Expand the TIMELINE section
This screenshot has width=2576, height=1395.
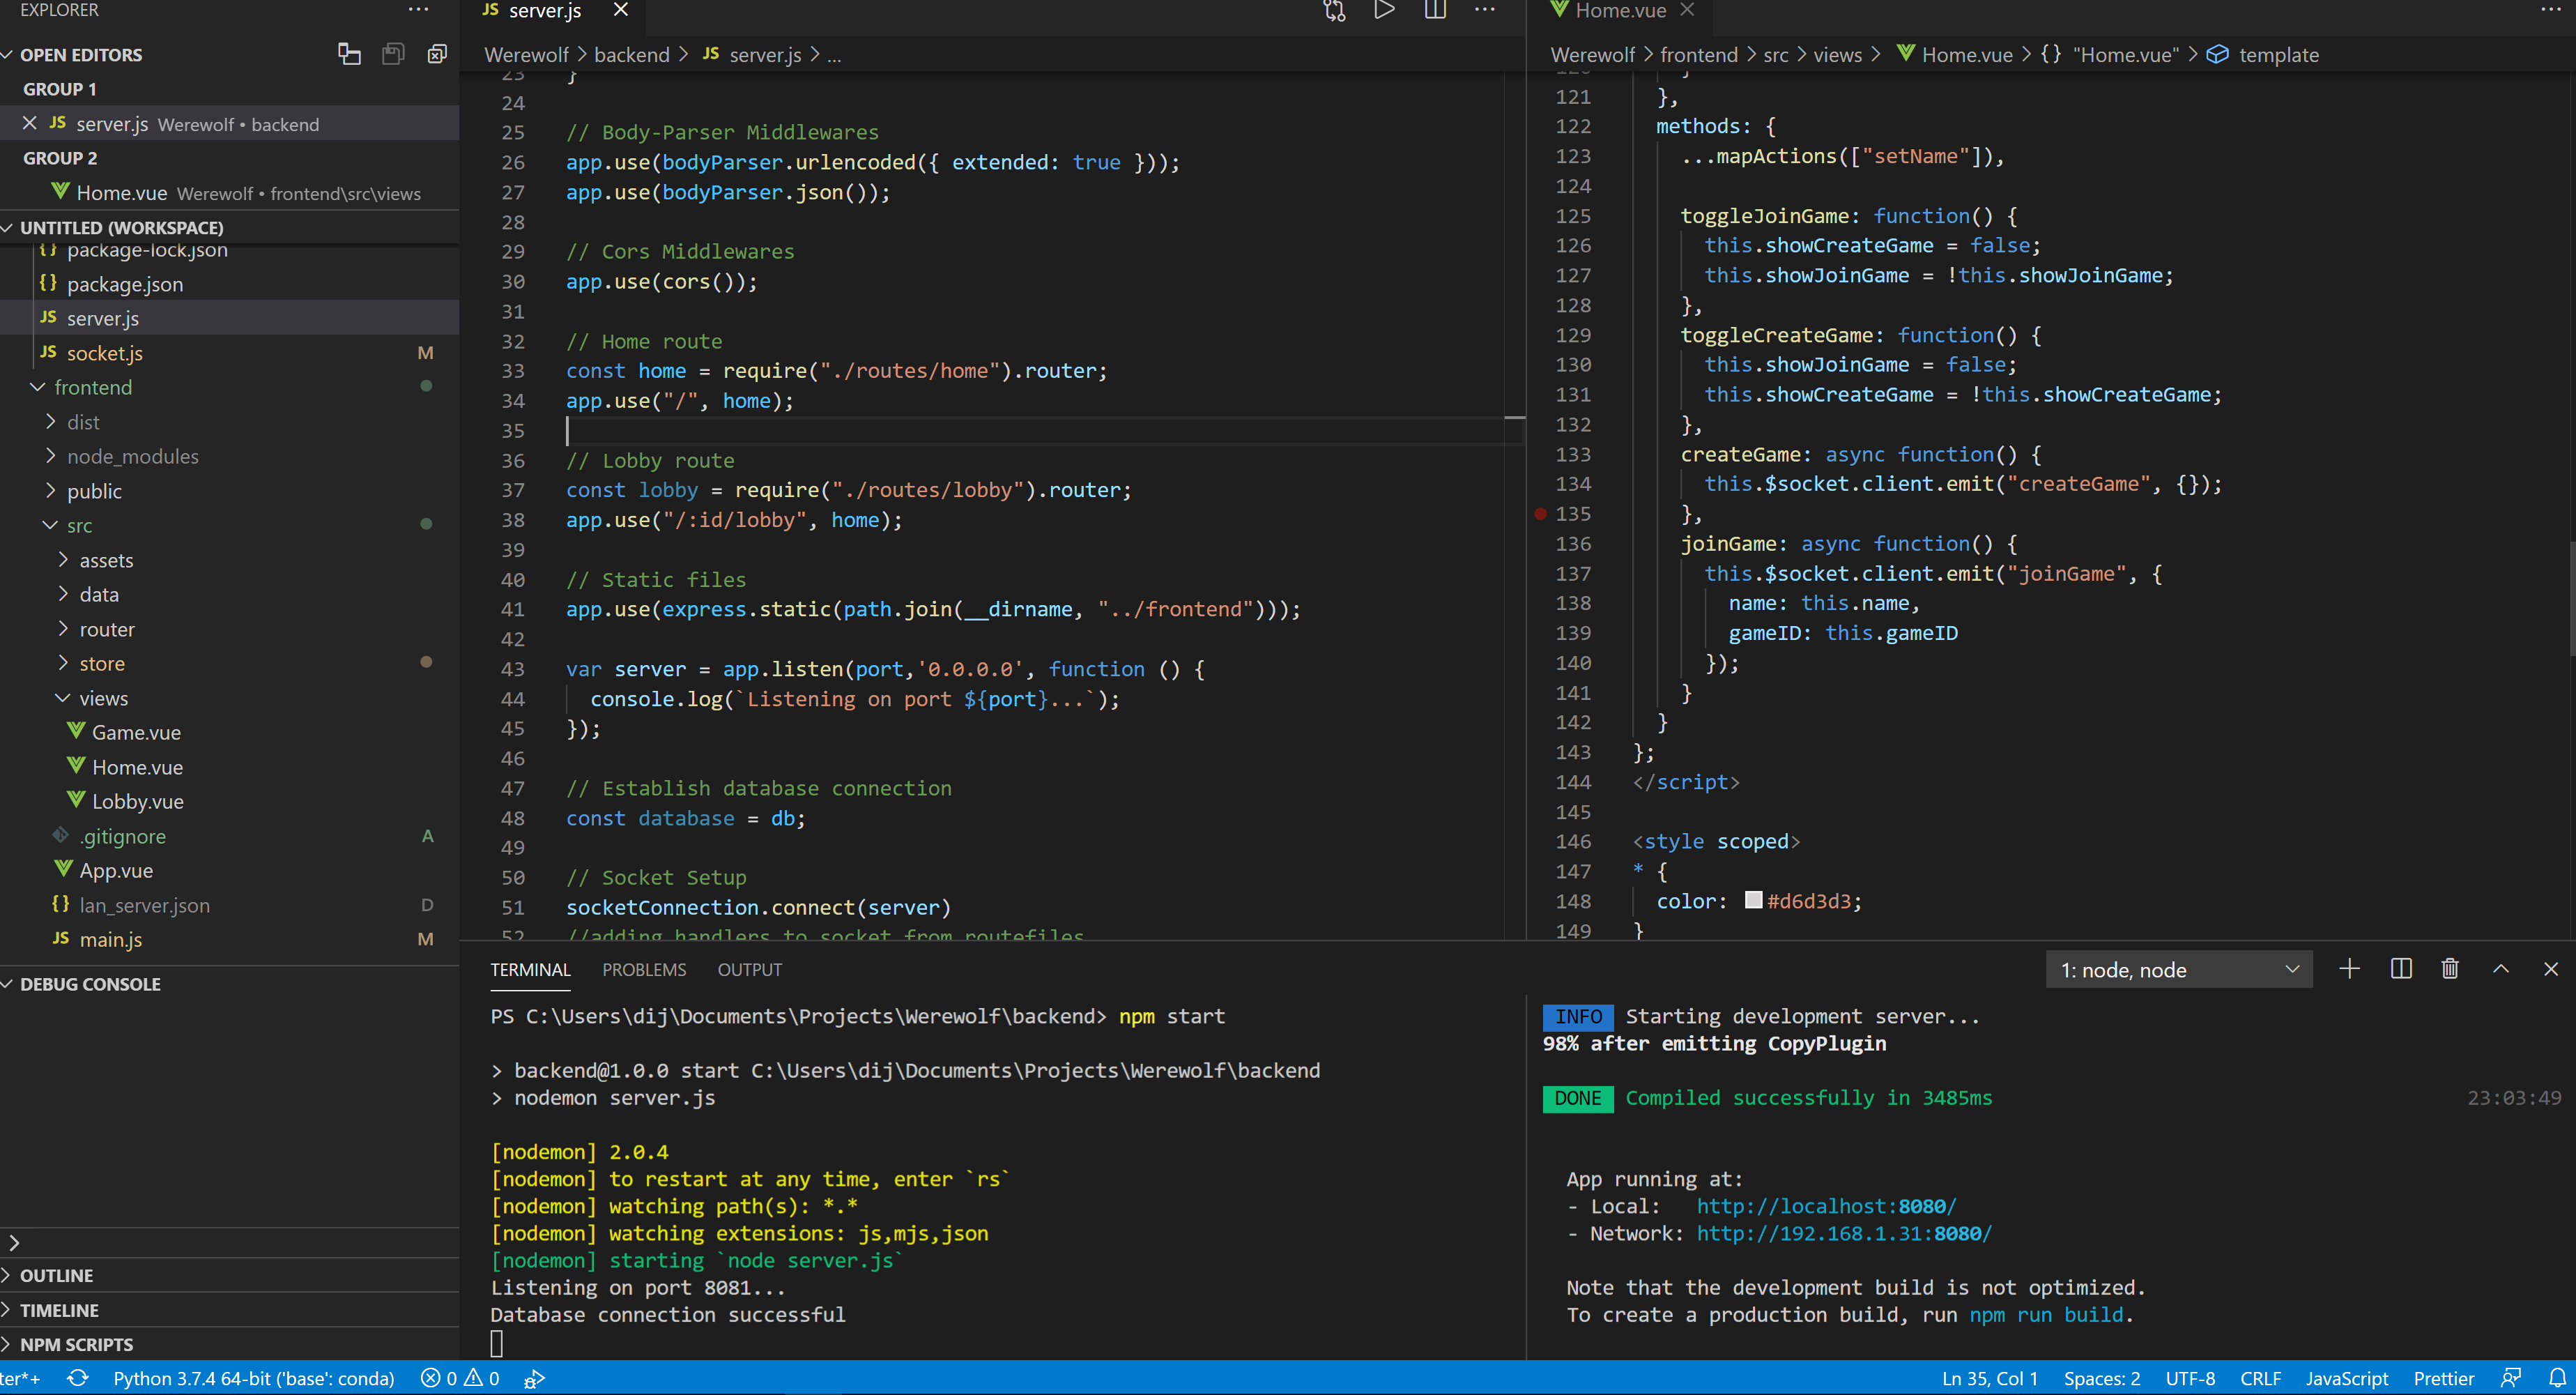pos(59,1310)
